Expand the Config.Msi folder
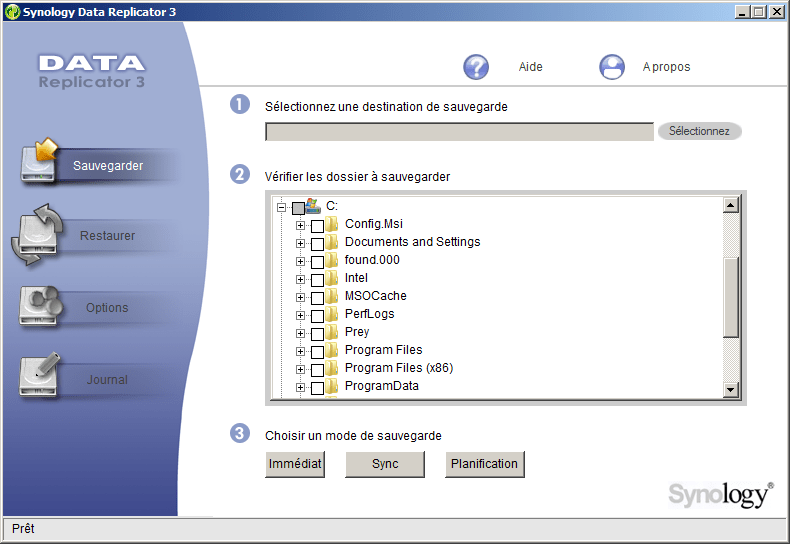Image resolution: width=790 pixels, height=544 pixels. pos(300,225)
